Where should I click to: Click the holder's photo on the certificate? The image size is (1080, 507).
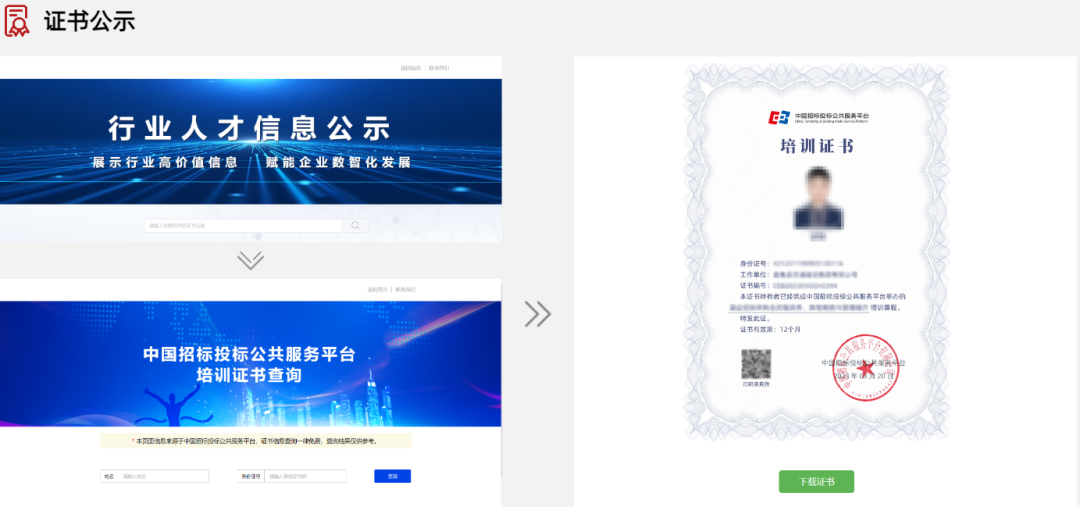tap(817, 198)
